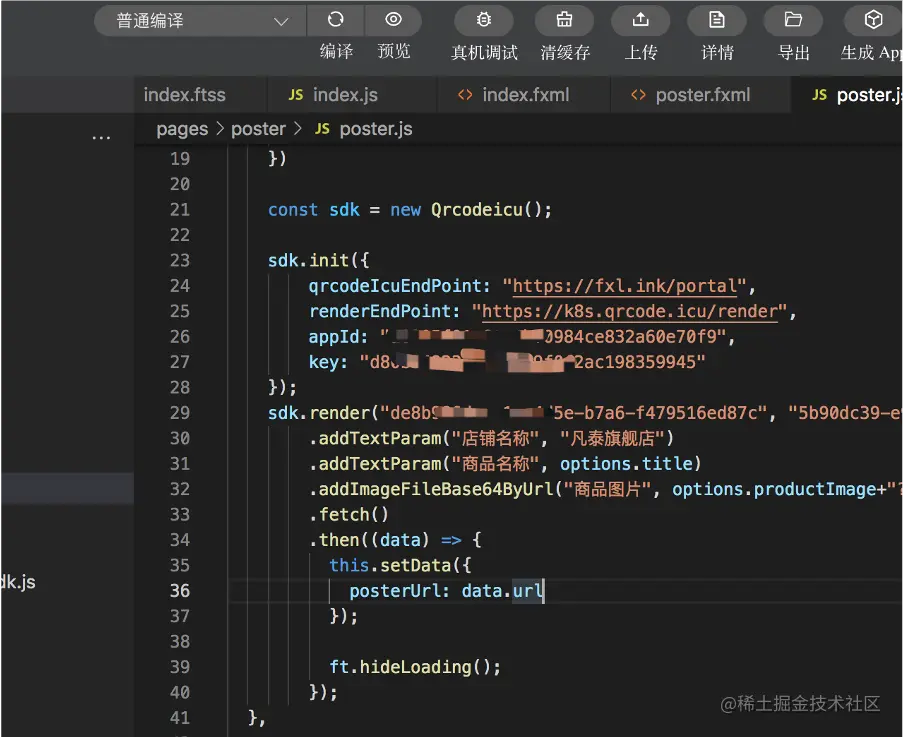Switch to the index.fxml tab

525,95
